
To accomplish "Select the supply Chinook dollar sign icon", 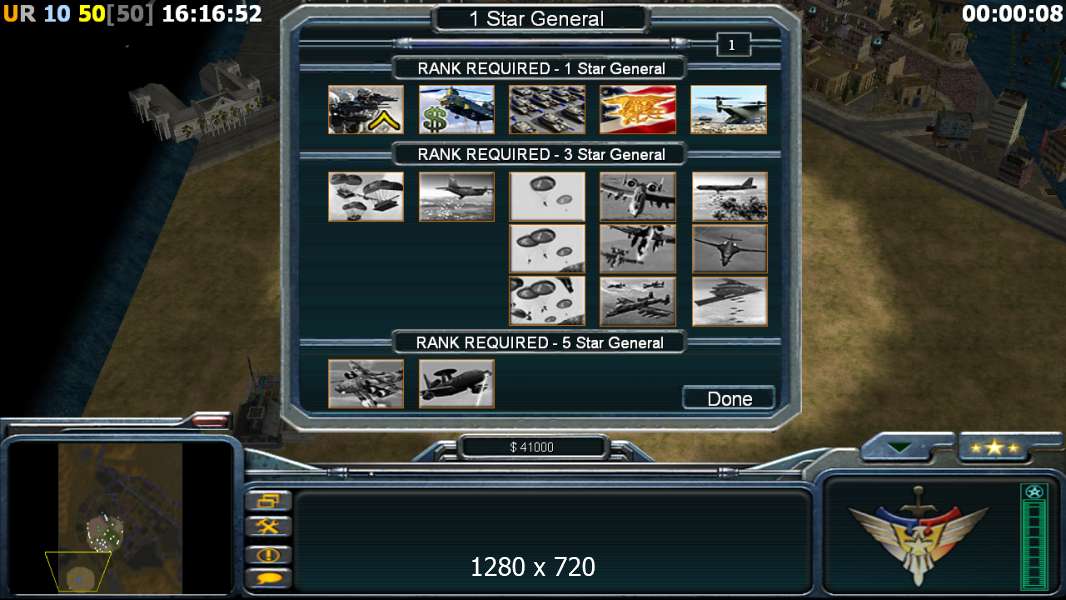I will (456, 109).
